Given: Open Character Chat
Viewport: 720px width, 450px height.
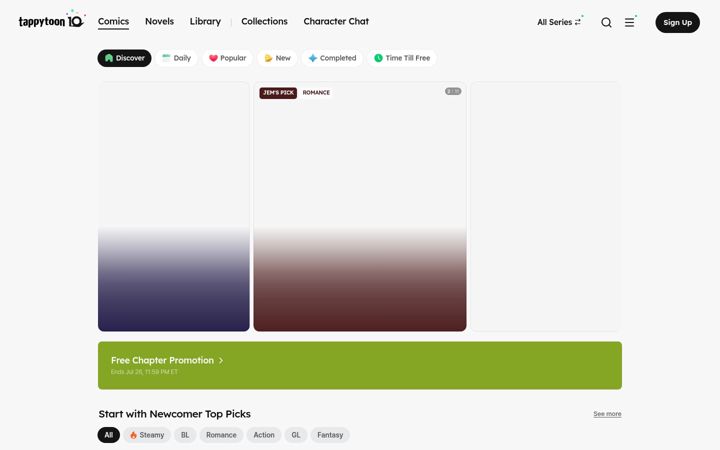Looking at the screenshot, I should (x=336, y=22).
